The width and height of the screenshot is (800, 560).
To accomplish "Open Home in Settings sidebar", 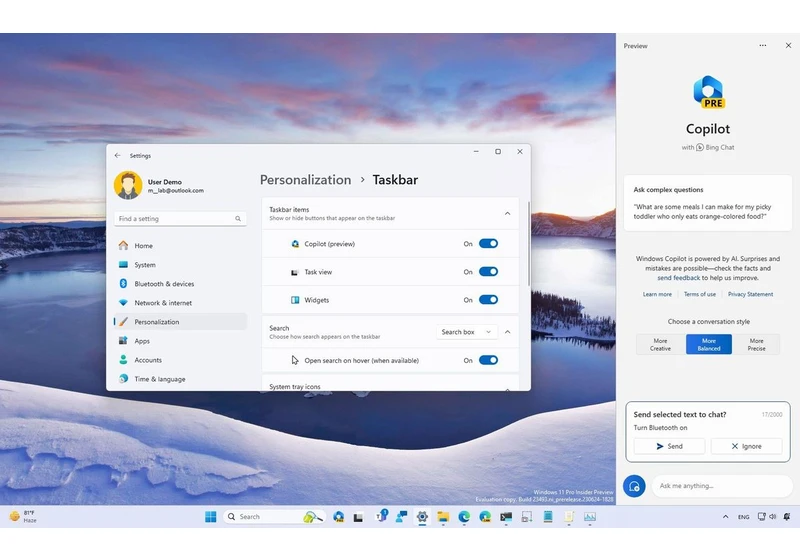I will tap(180, 246).
